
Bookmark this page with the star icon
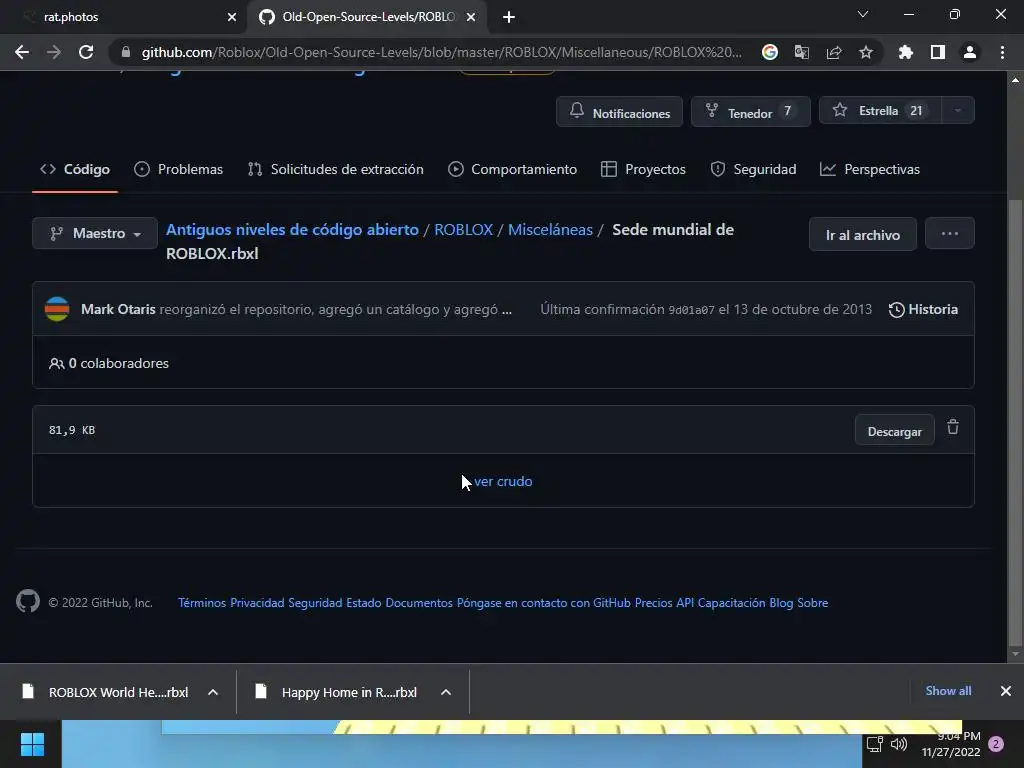(x=866, y=52)
